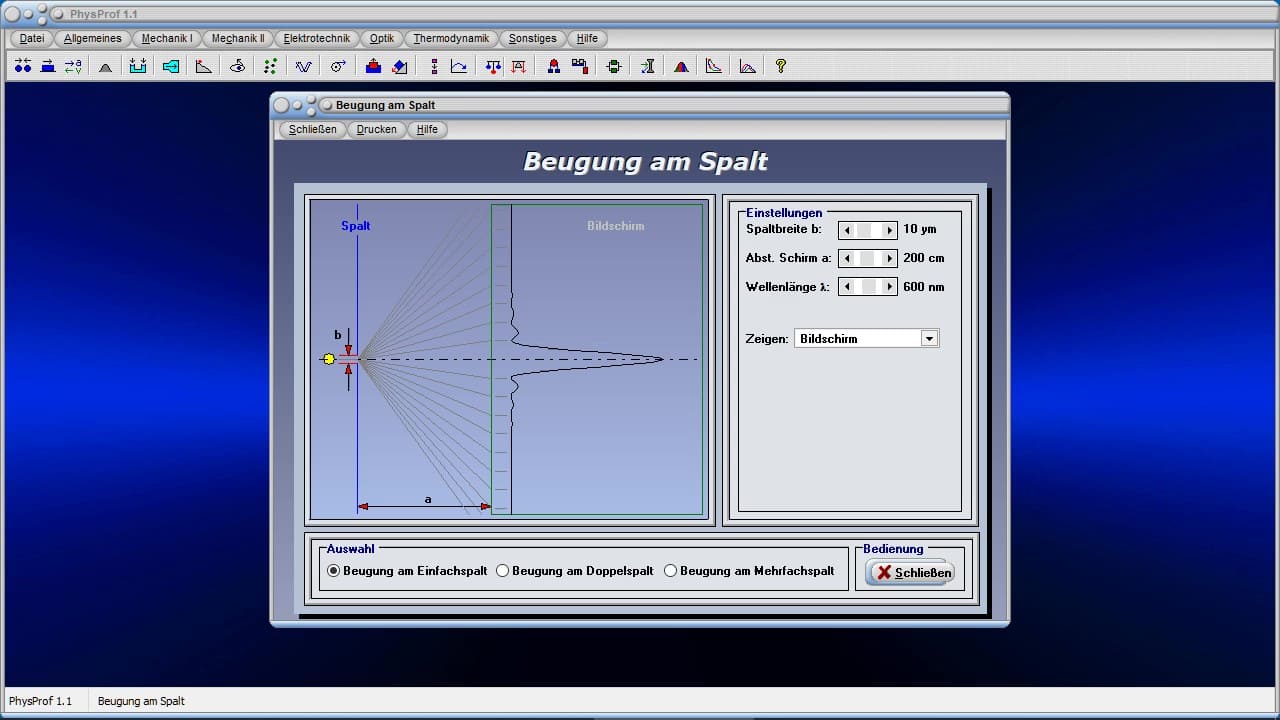Click Drucken in Beugung am Spalt window

(x=376, y=129)
